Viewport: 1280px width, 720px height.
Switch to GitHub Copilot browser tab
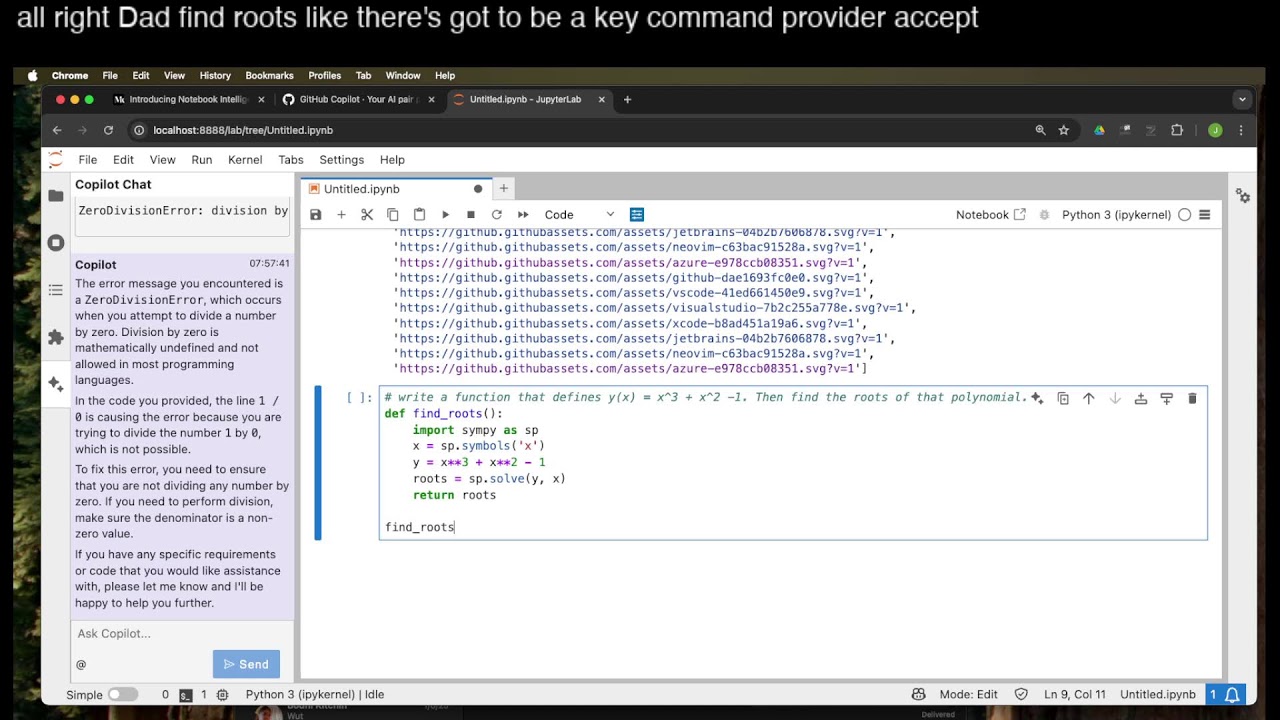(x=358, y=100)
